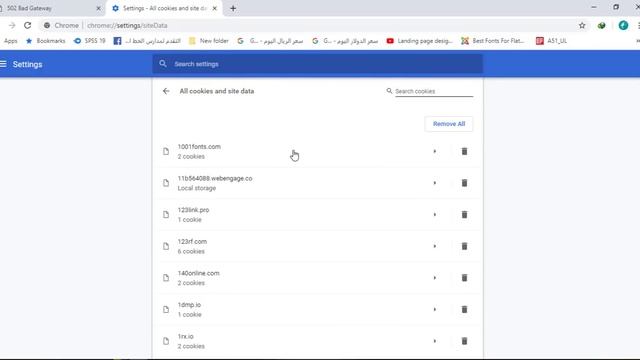Open the Settings hamburger menu
This screenshot has height=360, width=640.
coord(3,64)
